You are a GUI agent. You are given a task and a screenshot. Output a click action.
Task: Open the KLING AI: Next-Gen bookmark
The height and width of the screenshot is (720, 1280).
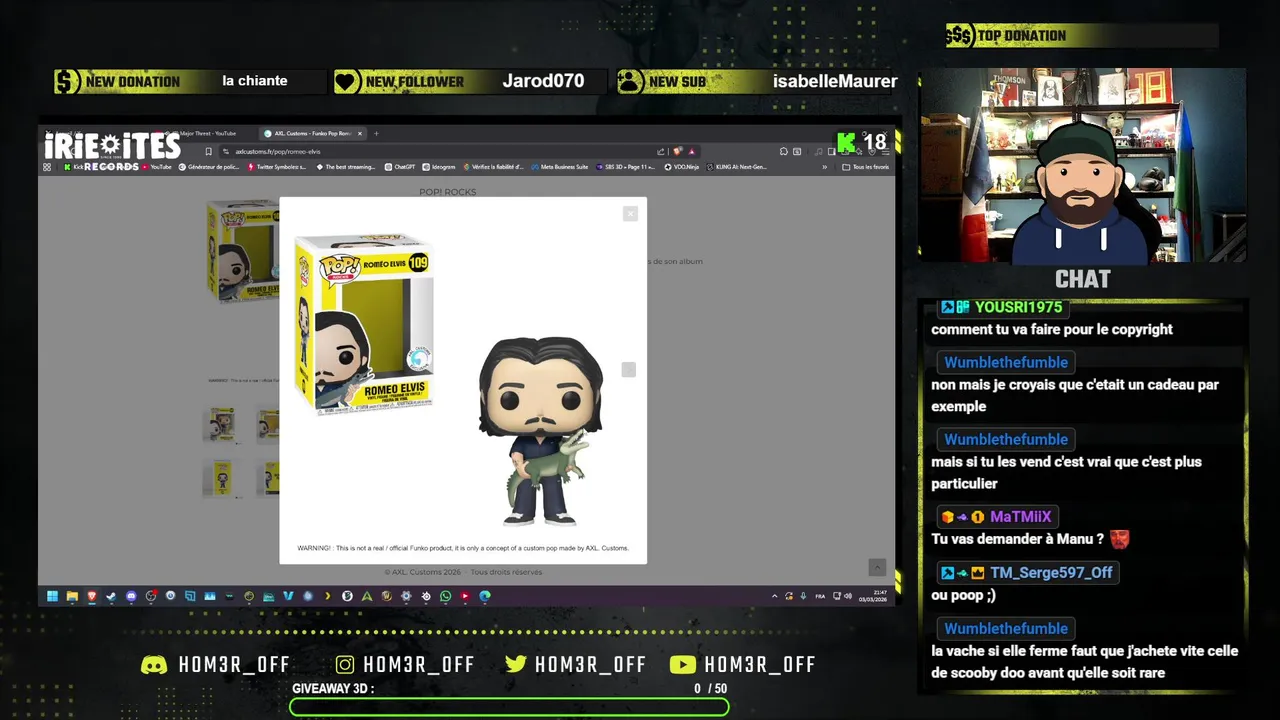(735, 167)
